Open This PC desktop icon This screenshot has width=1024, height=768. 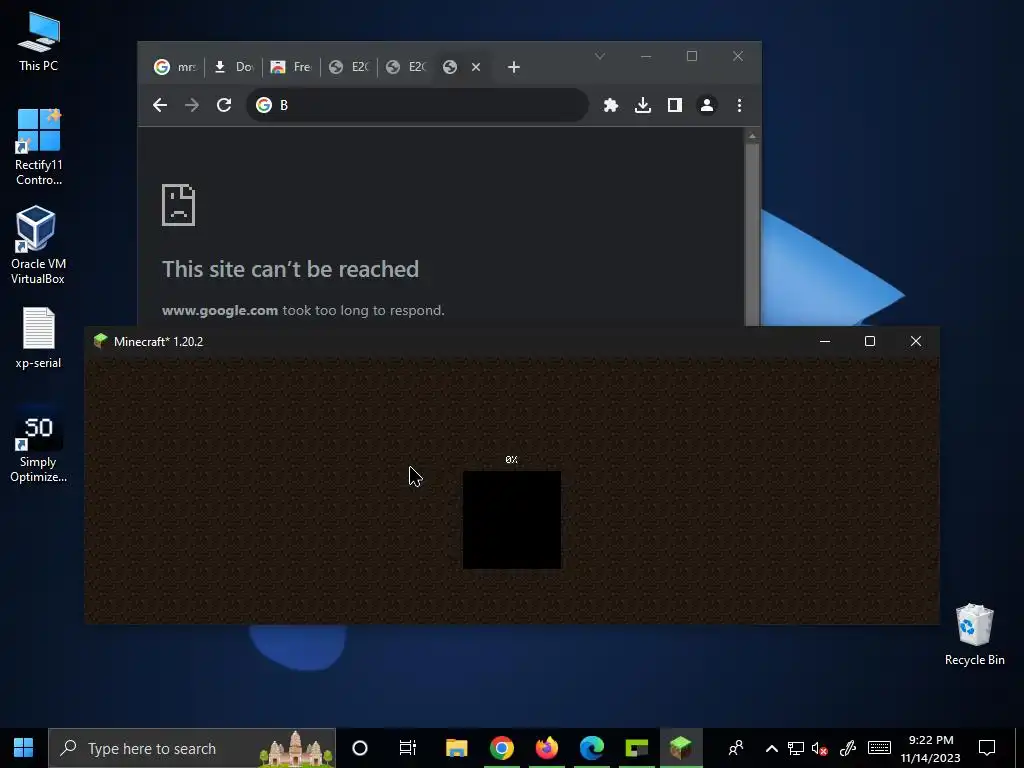click(x=39, y=42)
